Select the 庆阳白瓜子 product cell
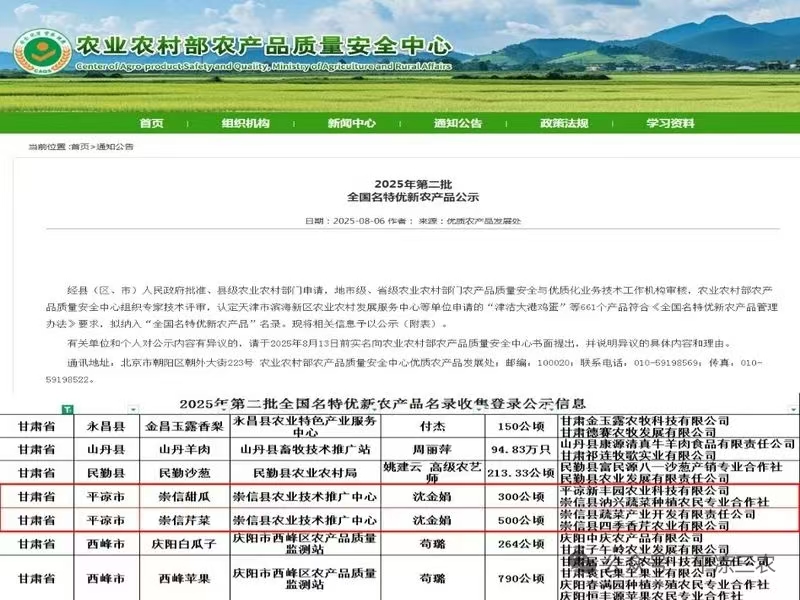The width and height of the screenshot is (800, 600). 184,544
